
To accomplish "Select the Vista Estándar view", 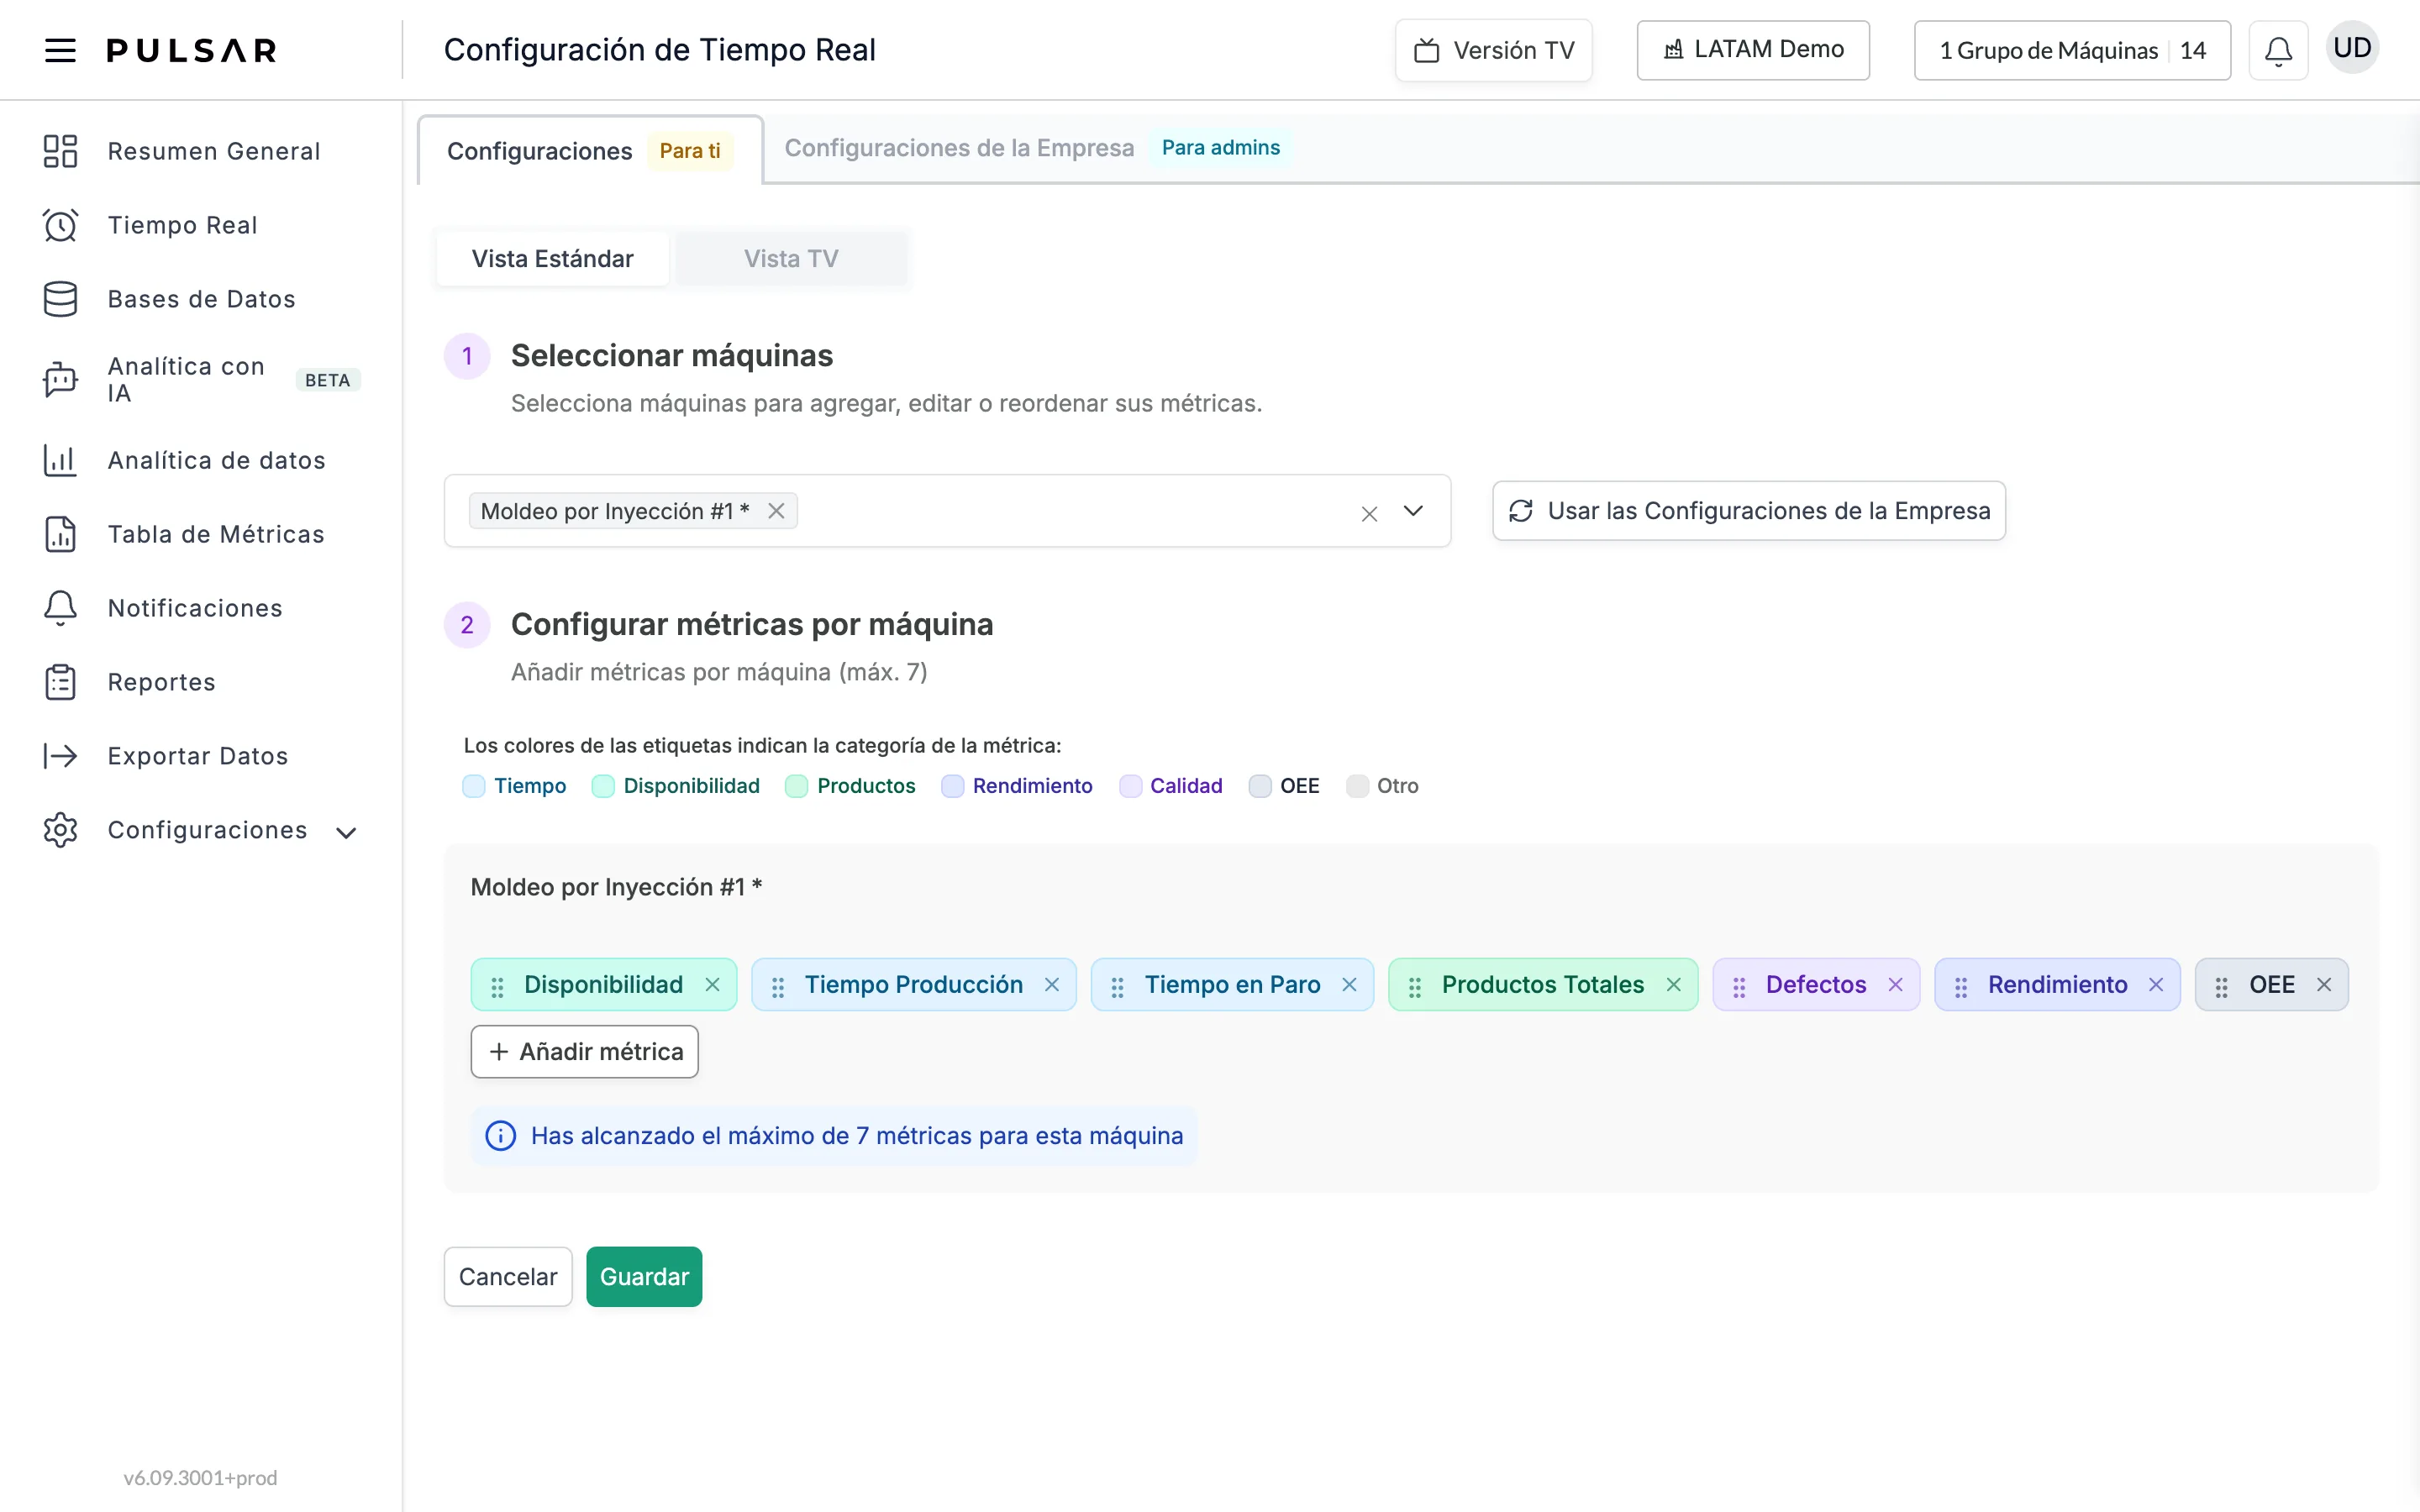I will (x=552, y=259).
